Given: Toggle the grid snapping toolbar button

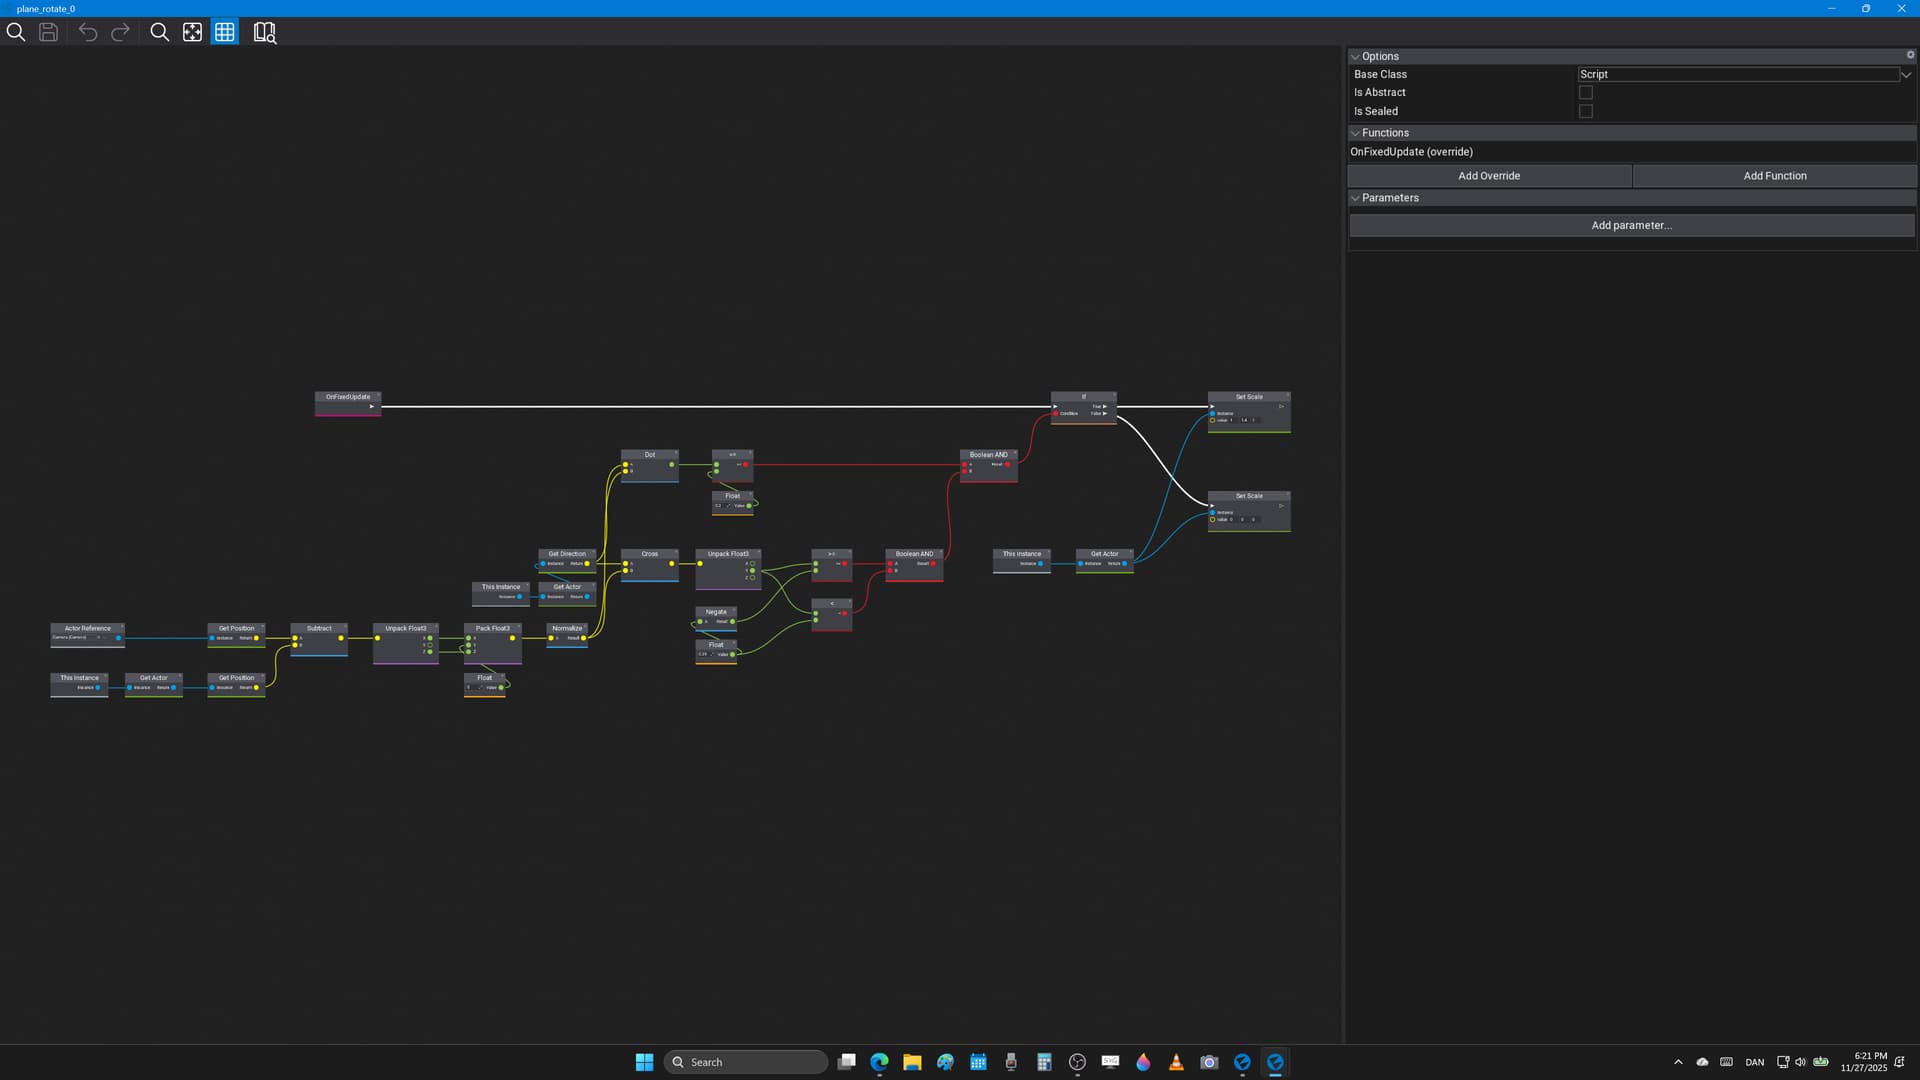Looking at the screenshot, I should (225, 32).
